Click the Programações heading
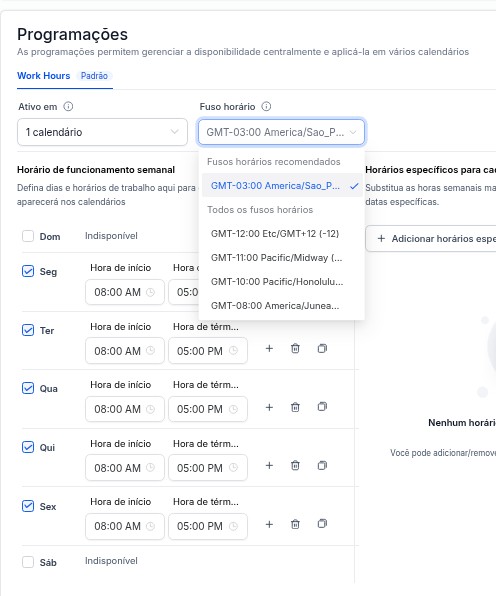496x596 pixels. [x=72, y=34]
